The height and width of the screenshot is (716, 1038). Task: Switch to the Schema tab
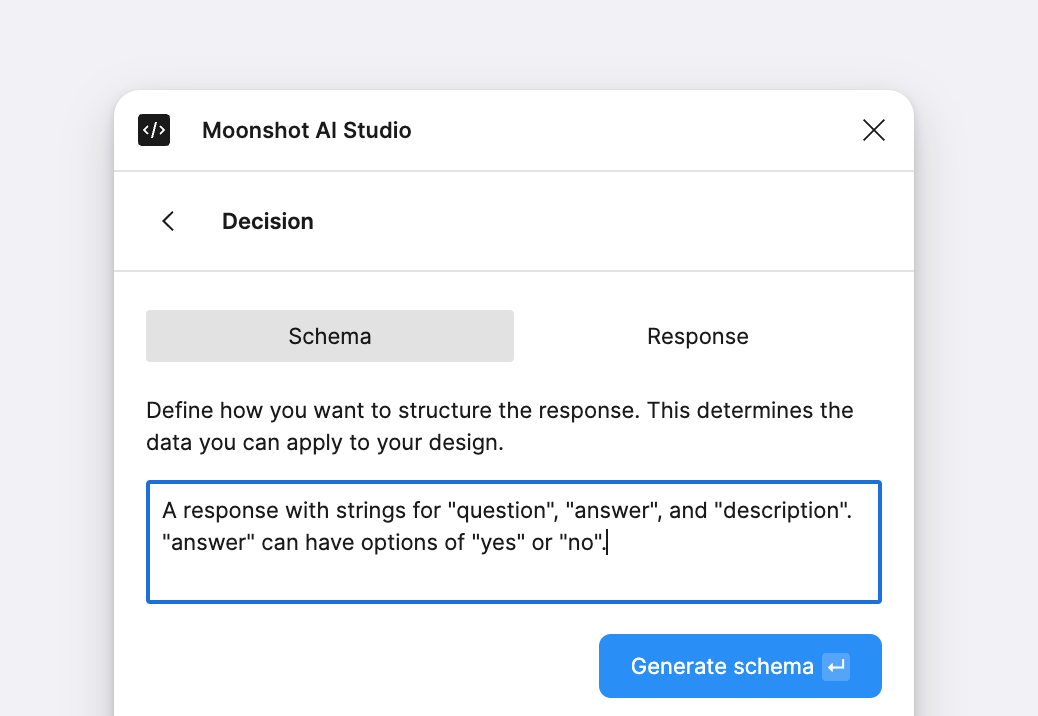[x=330, y=336]
